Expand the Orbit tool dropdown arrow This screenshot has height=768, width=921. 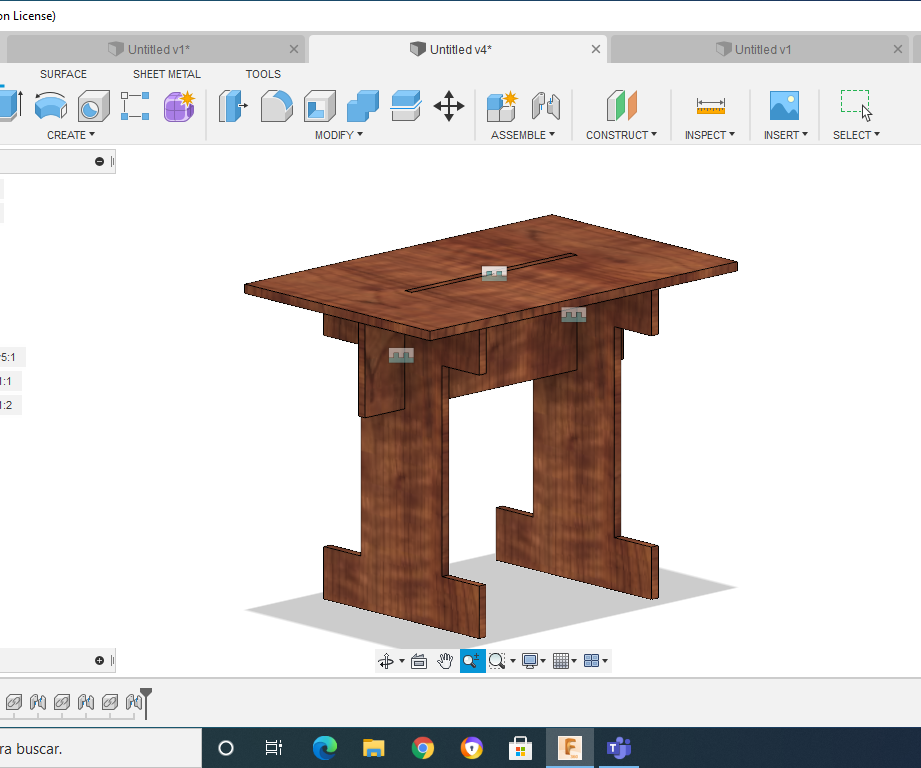(402, 661)
